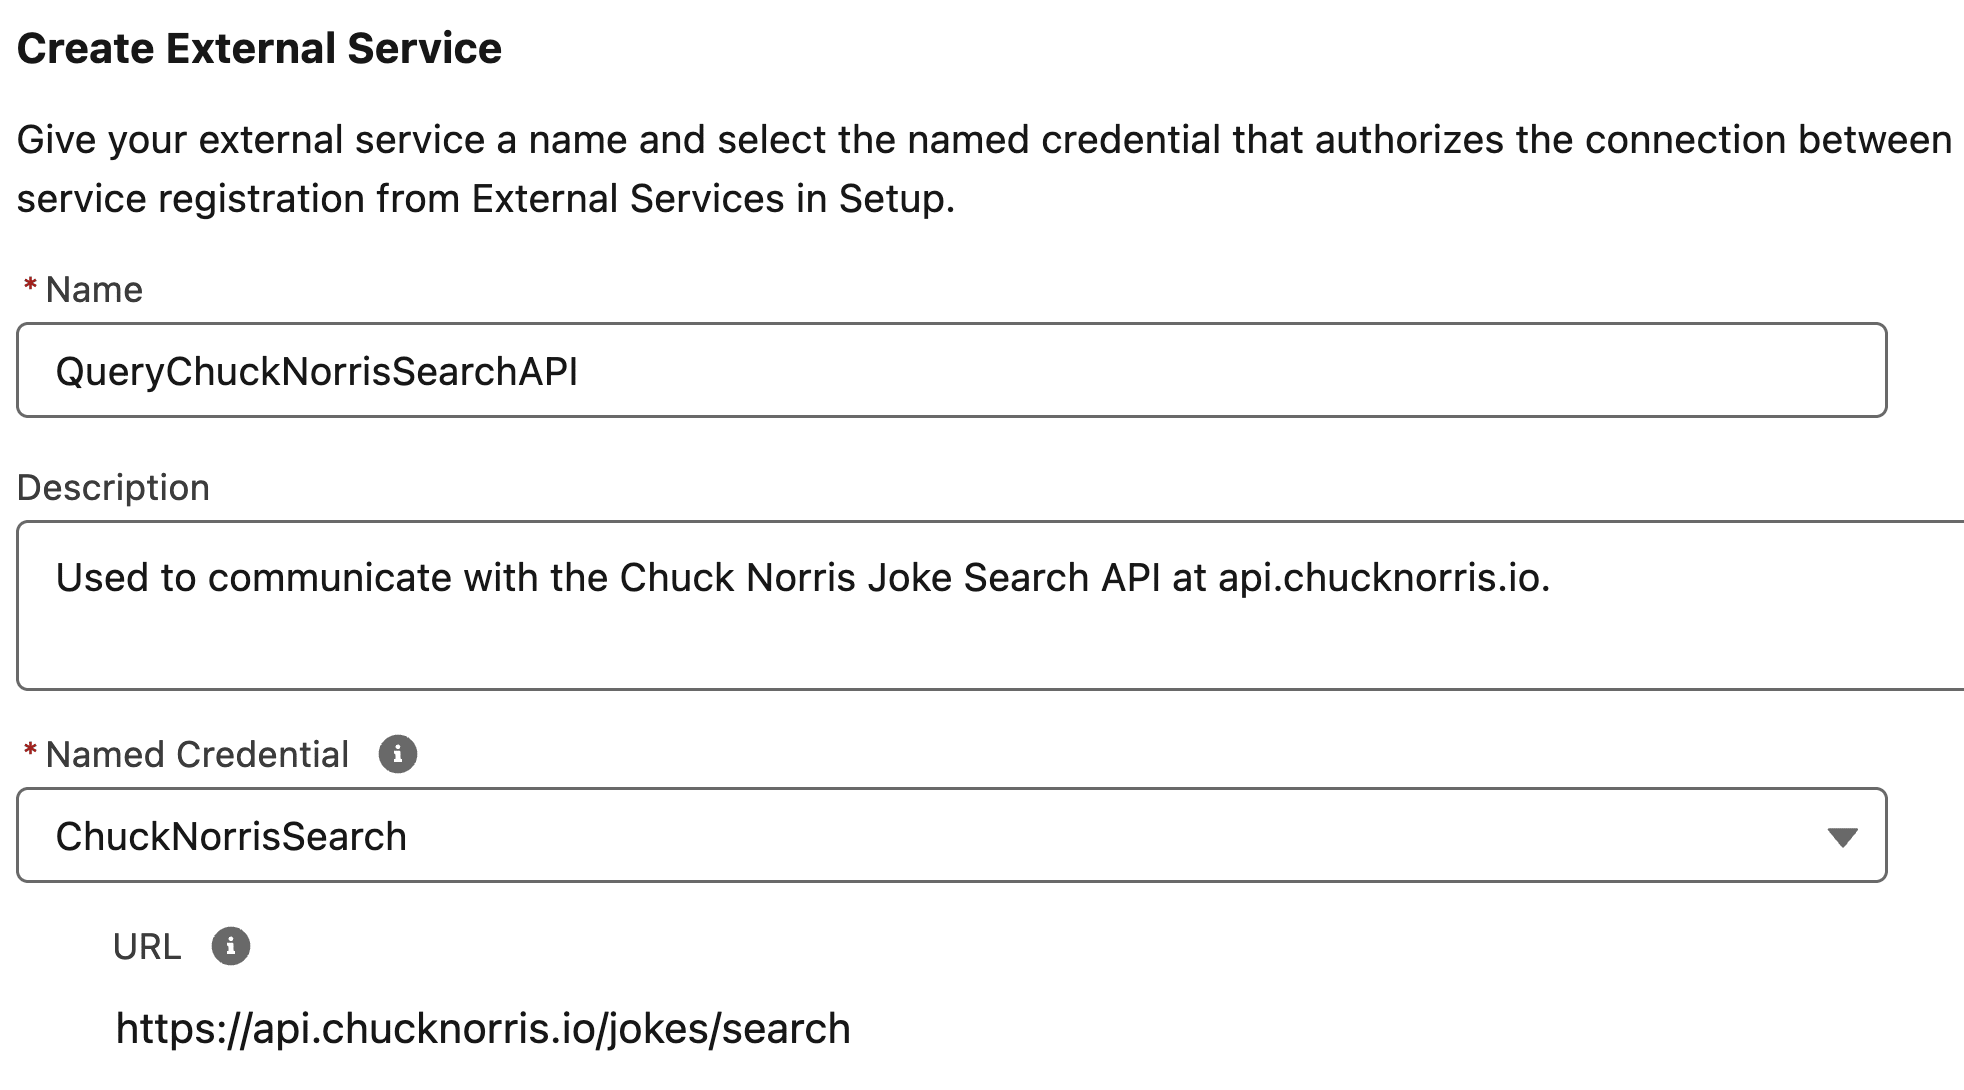
Task: Click 'api.chucknorris.io.' in the description text
Action: pyautogui.click(x=1383, y=578)
